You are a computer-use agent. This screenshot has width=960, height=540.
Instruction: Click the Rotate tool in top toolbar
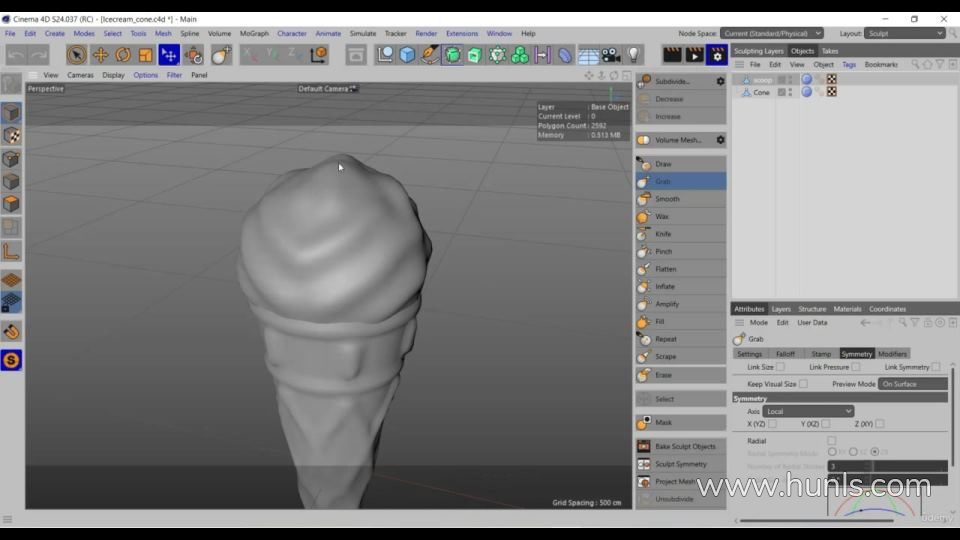[123, 55]
